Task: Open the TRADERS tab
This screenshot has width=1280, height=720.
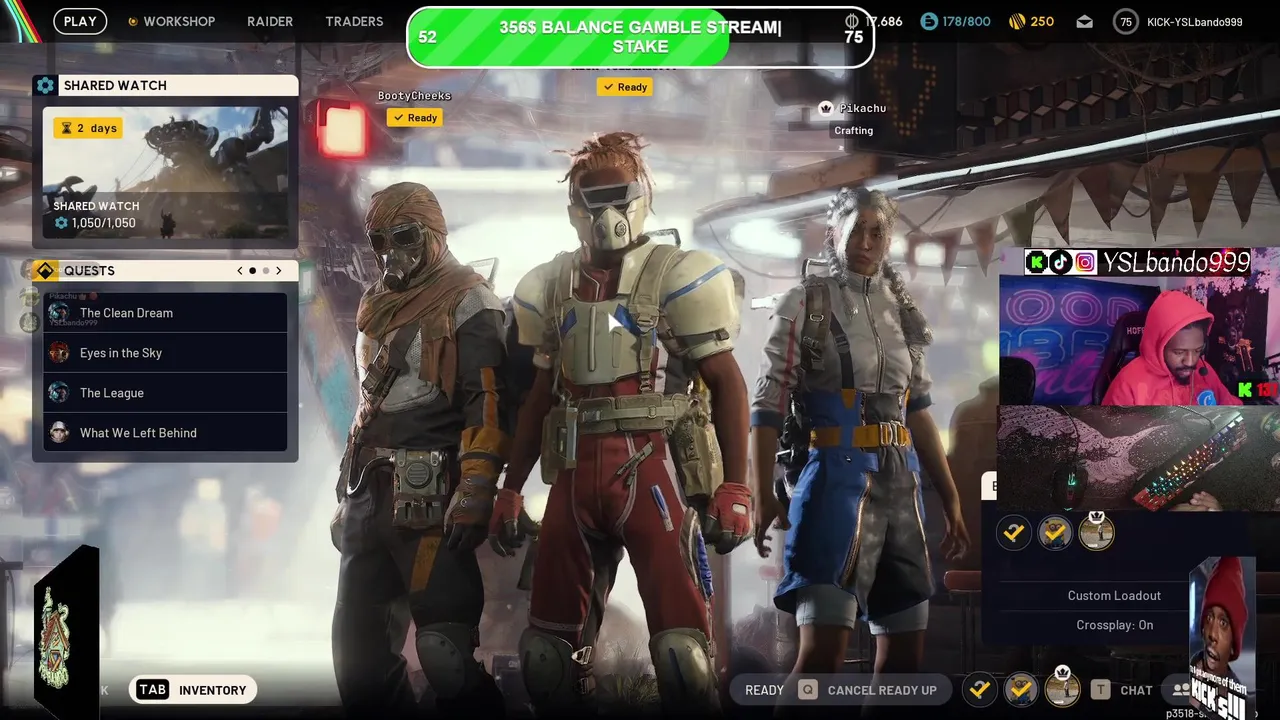Action: (354, 21)
